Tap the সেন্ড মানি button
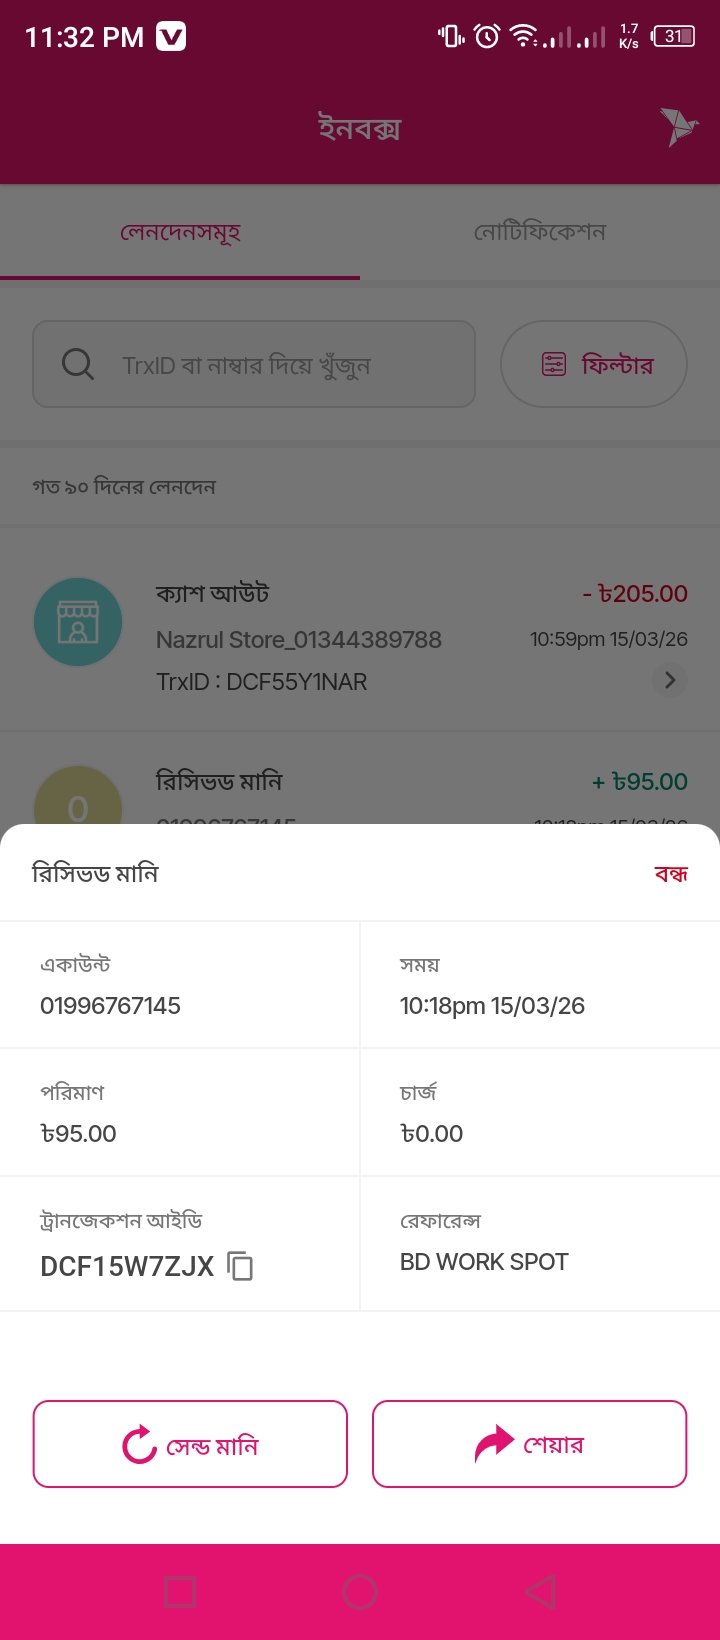Image resolution: width=720 pixels, height=1640 pixels. coord(190,1444)
